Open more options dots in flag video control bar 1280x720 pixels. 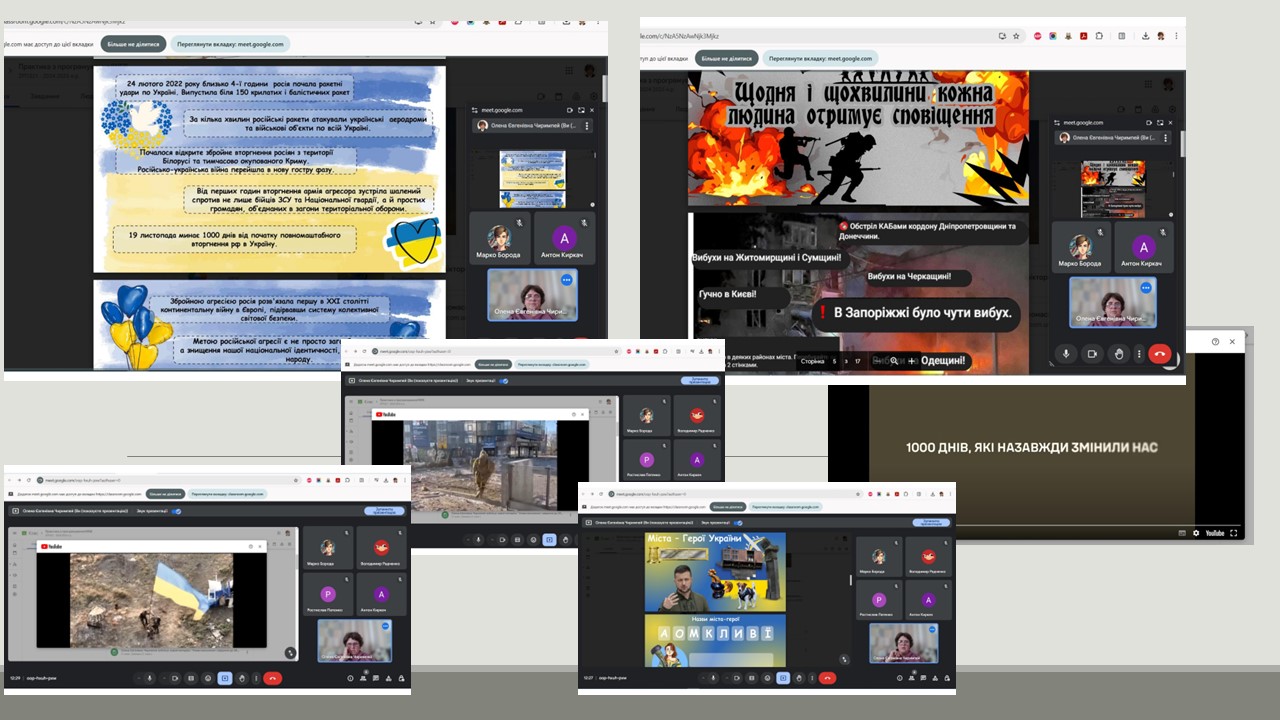[x=256, y=678]
